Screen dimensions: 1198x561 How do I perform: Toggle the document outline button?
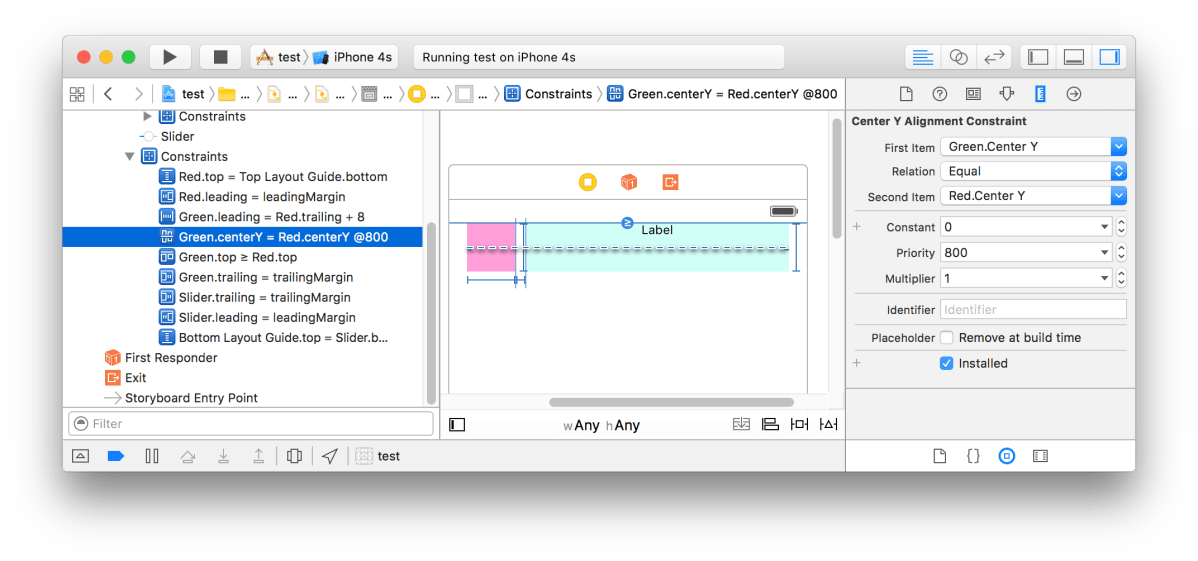click(457, 425)
